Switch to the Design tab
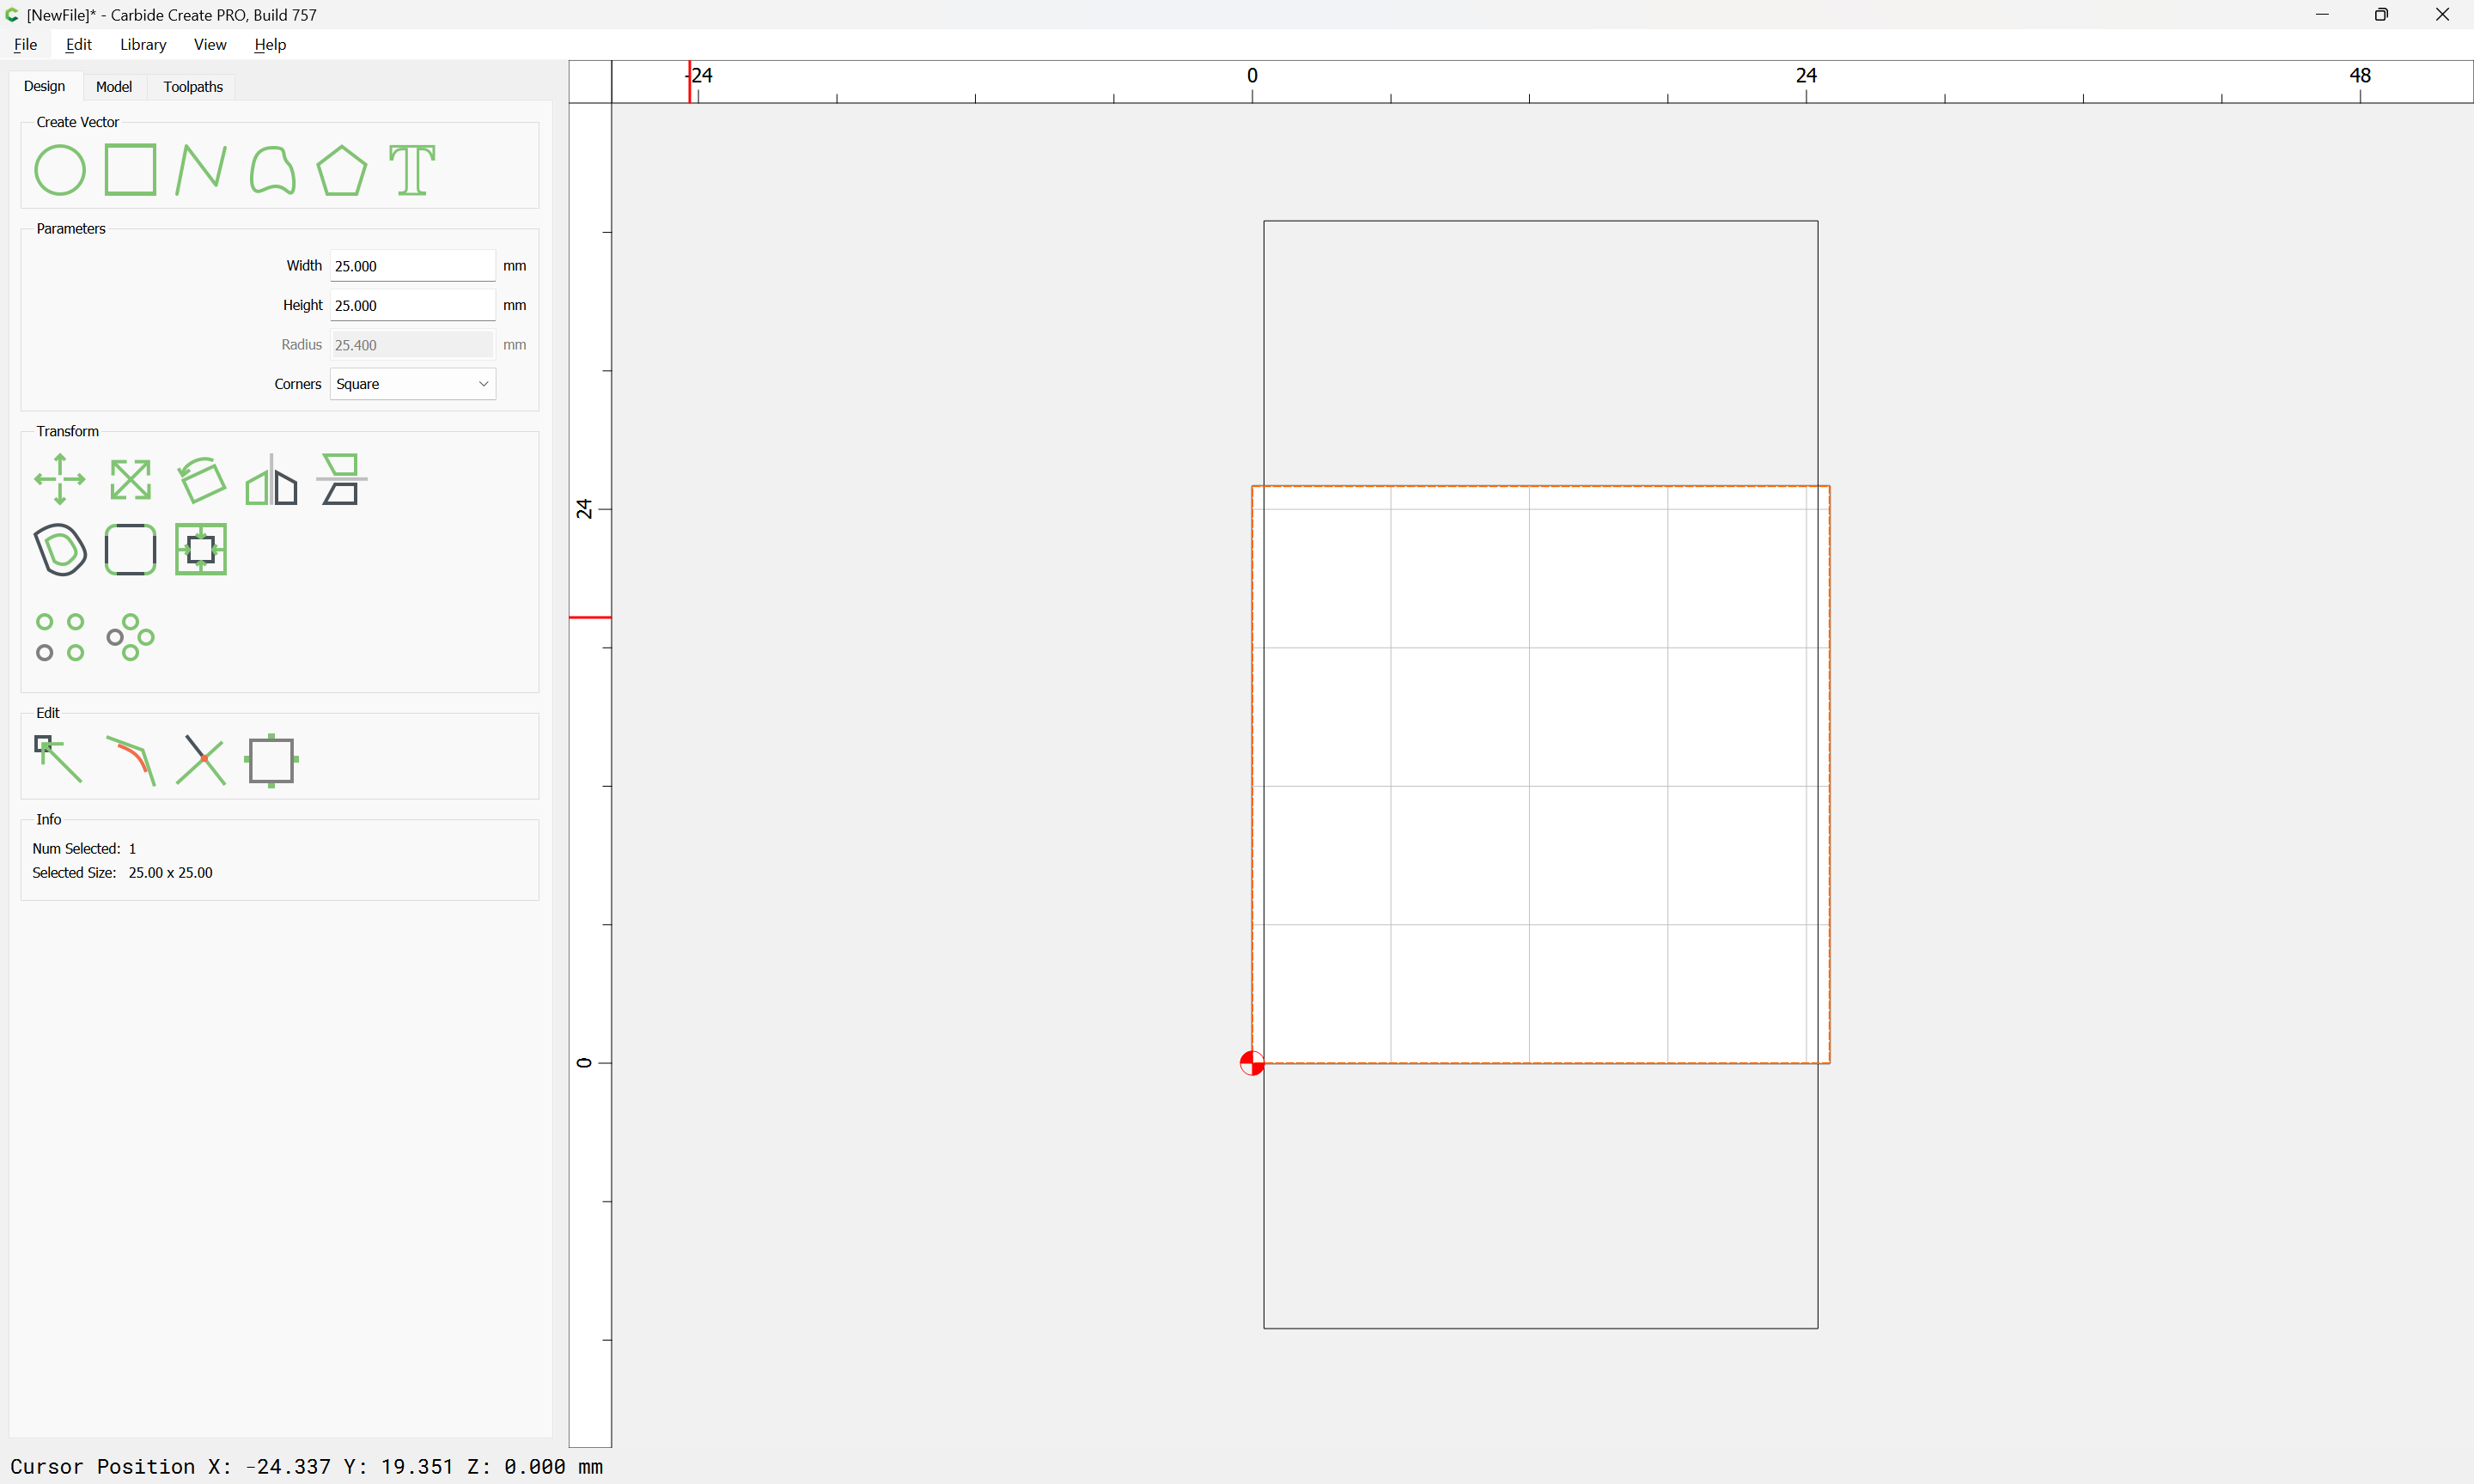This screenshot has width=2474, height=1484. 44,87
